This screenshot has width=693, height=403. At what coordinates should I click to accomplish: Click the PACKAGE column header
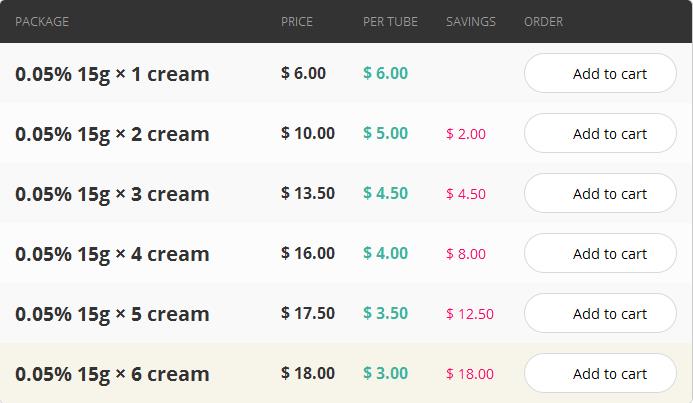(42, 22)
